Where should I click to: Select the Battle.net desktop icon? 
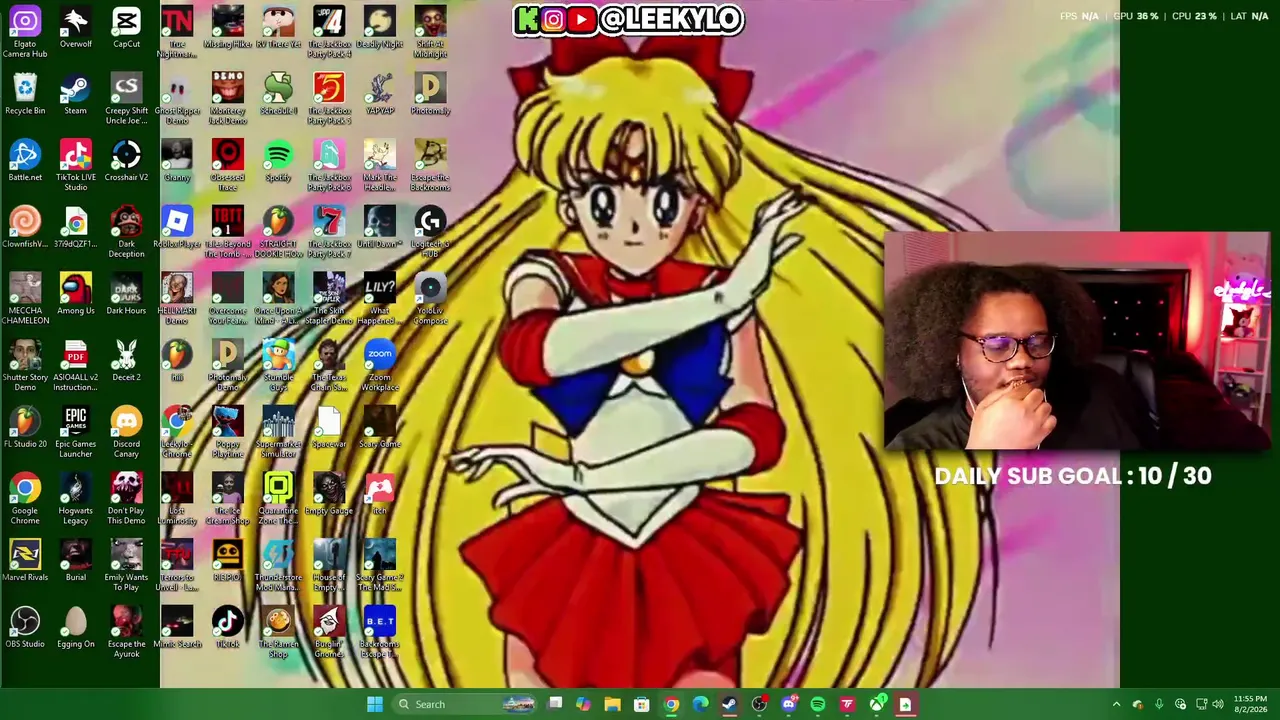pyautogui.click(x=25, y=161)
